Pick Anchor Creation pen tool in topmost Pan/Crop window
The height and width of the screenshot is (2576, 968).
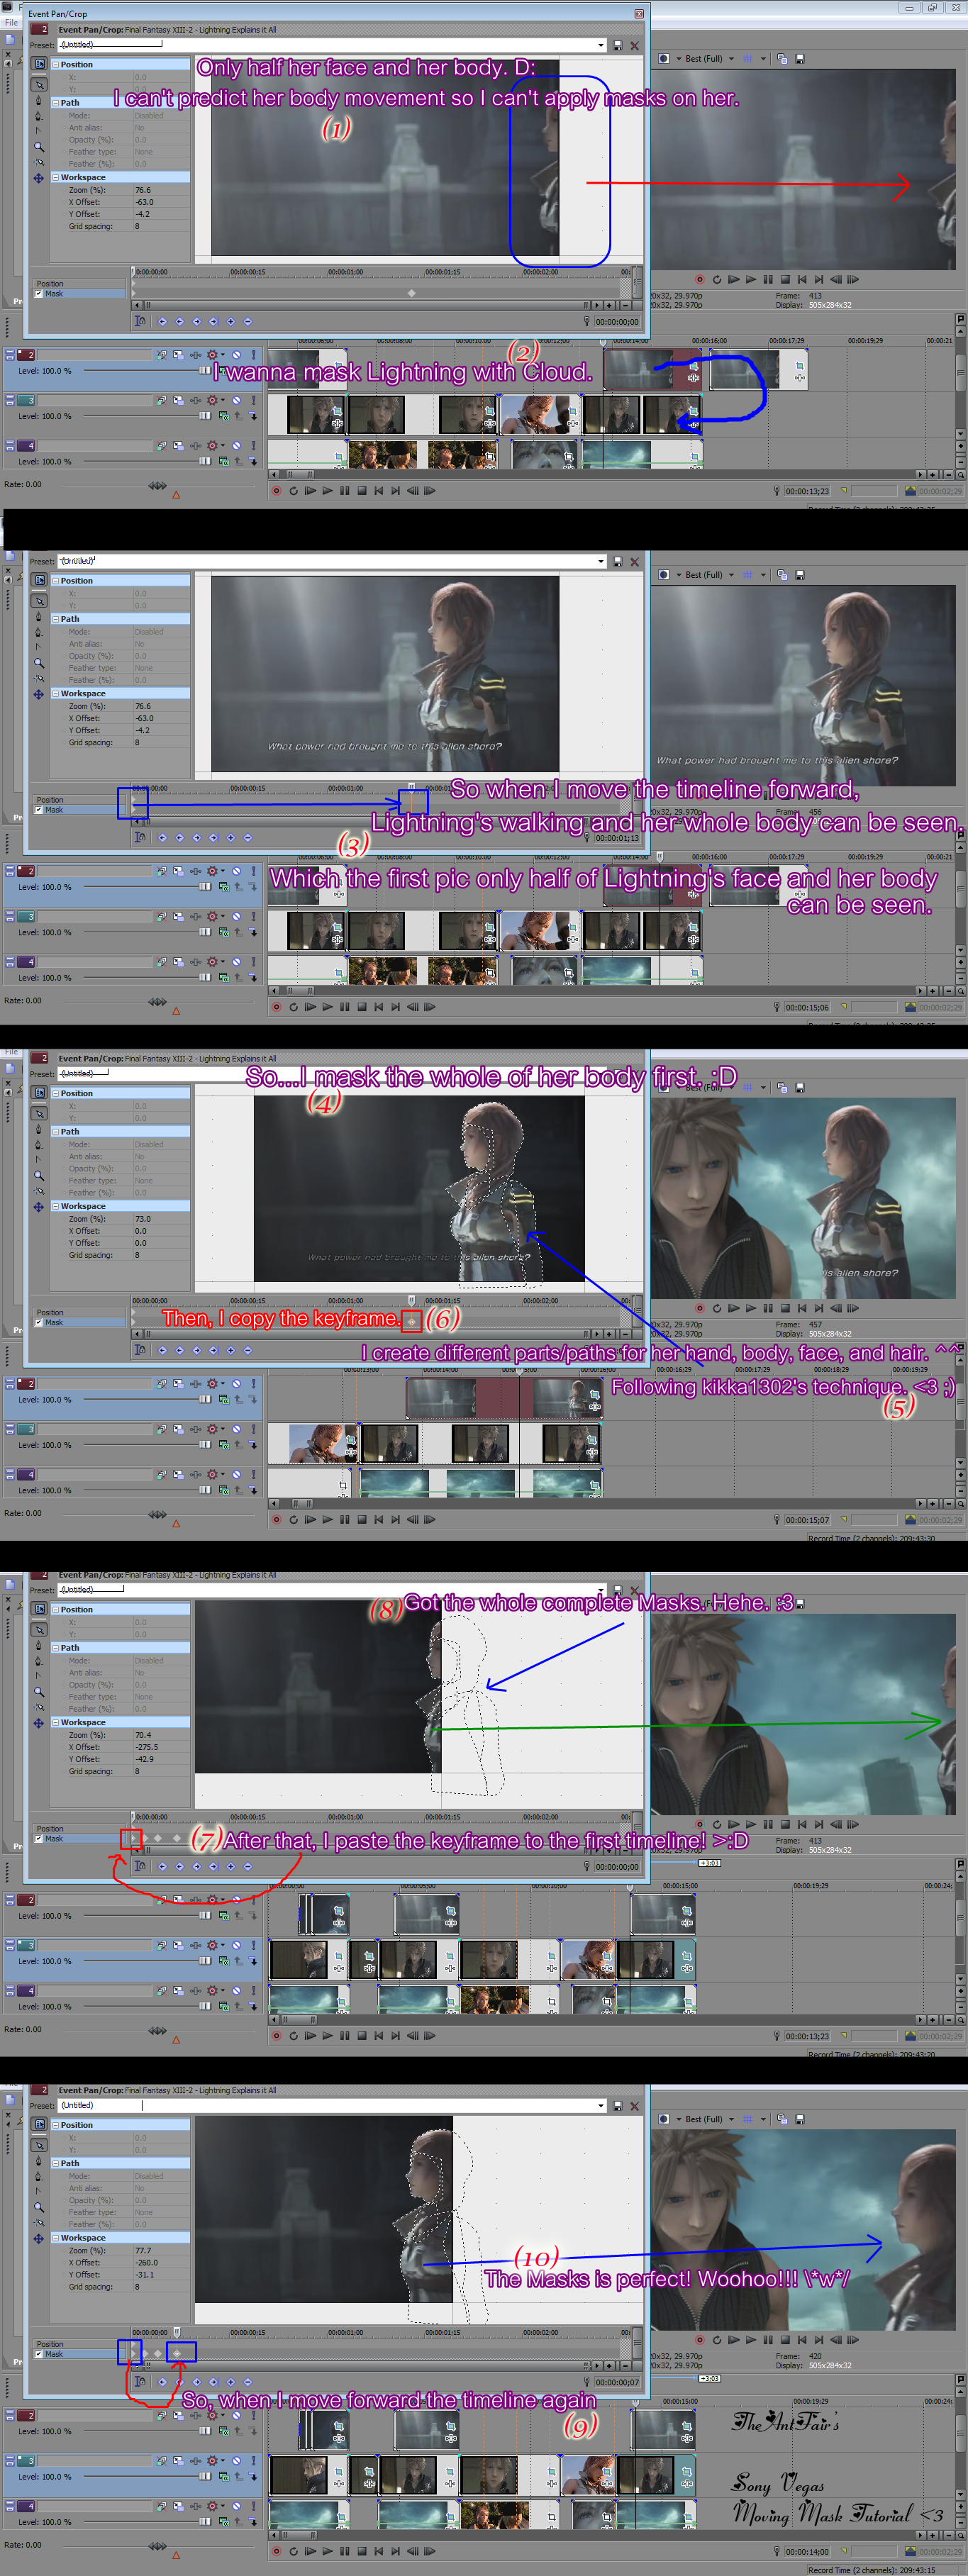(39, 100)
